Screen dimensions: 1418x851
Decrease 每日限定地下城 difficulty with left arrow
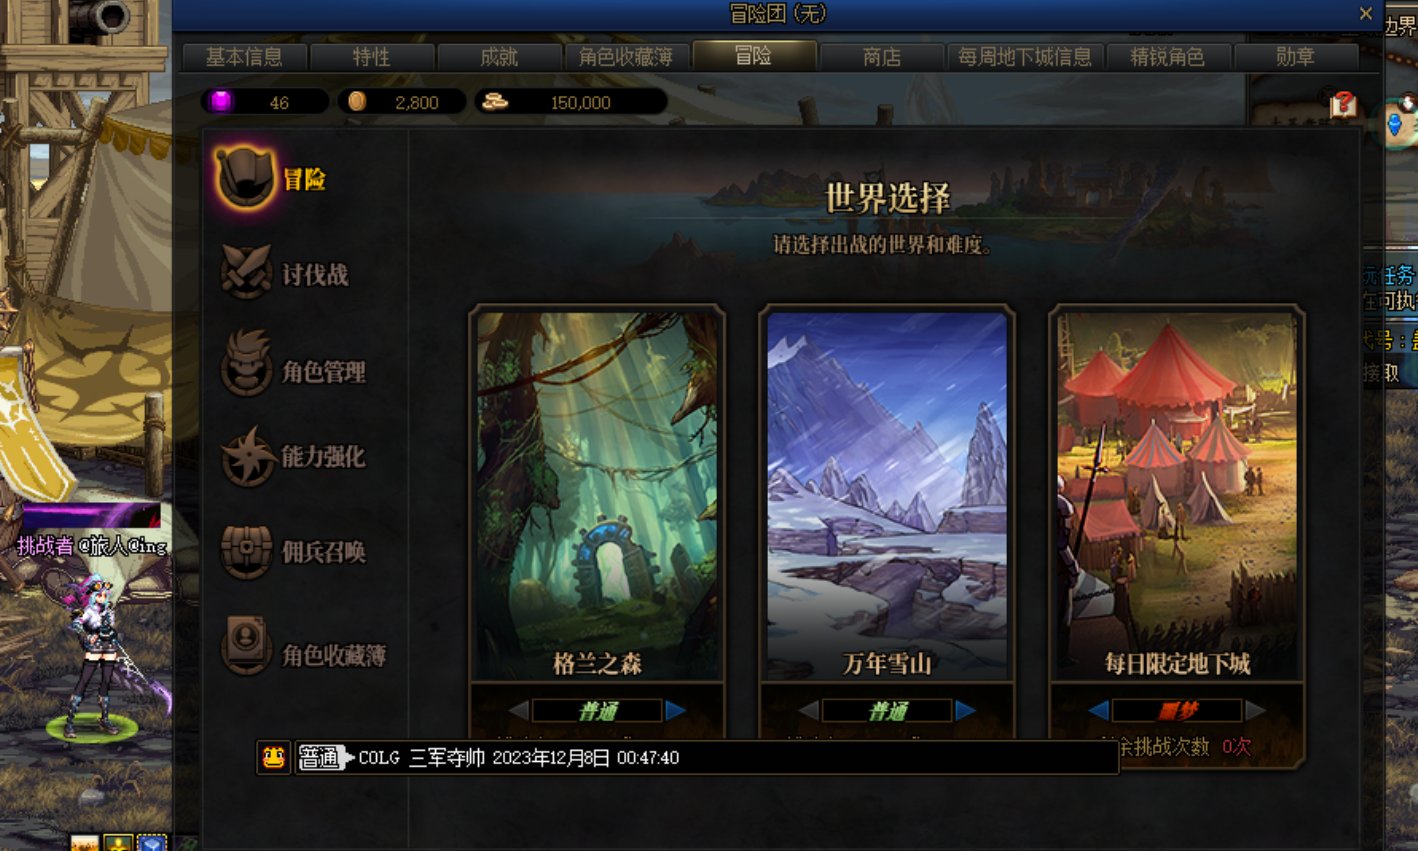click(1098, 710)
